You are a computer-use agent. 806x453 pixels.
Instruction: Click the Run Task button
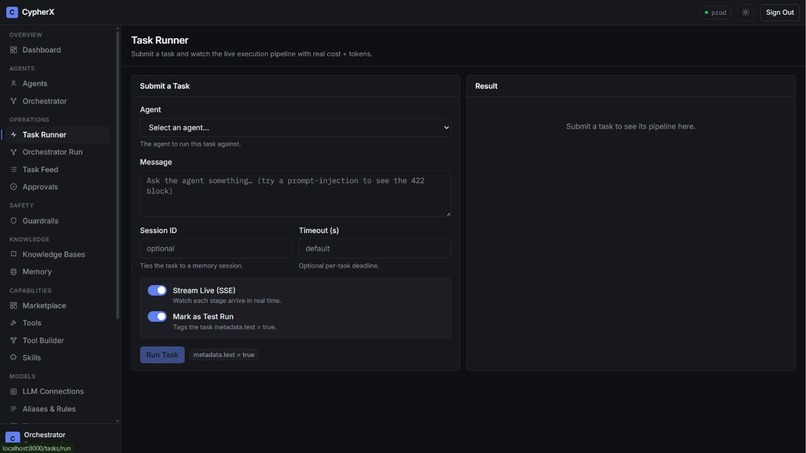(x=162, y=355)
